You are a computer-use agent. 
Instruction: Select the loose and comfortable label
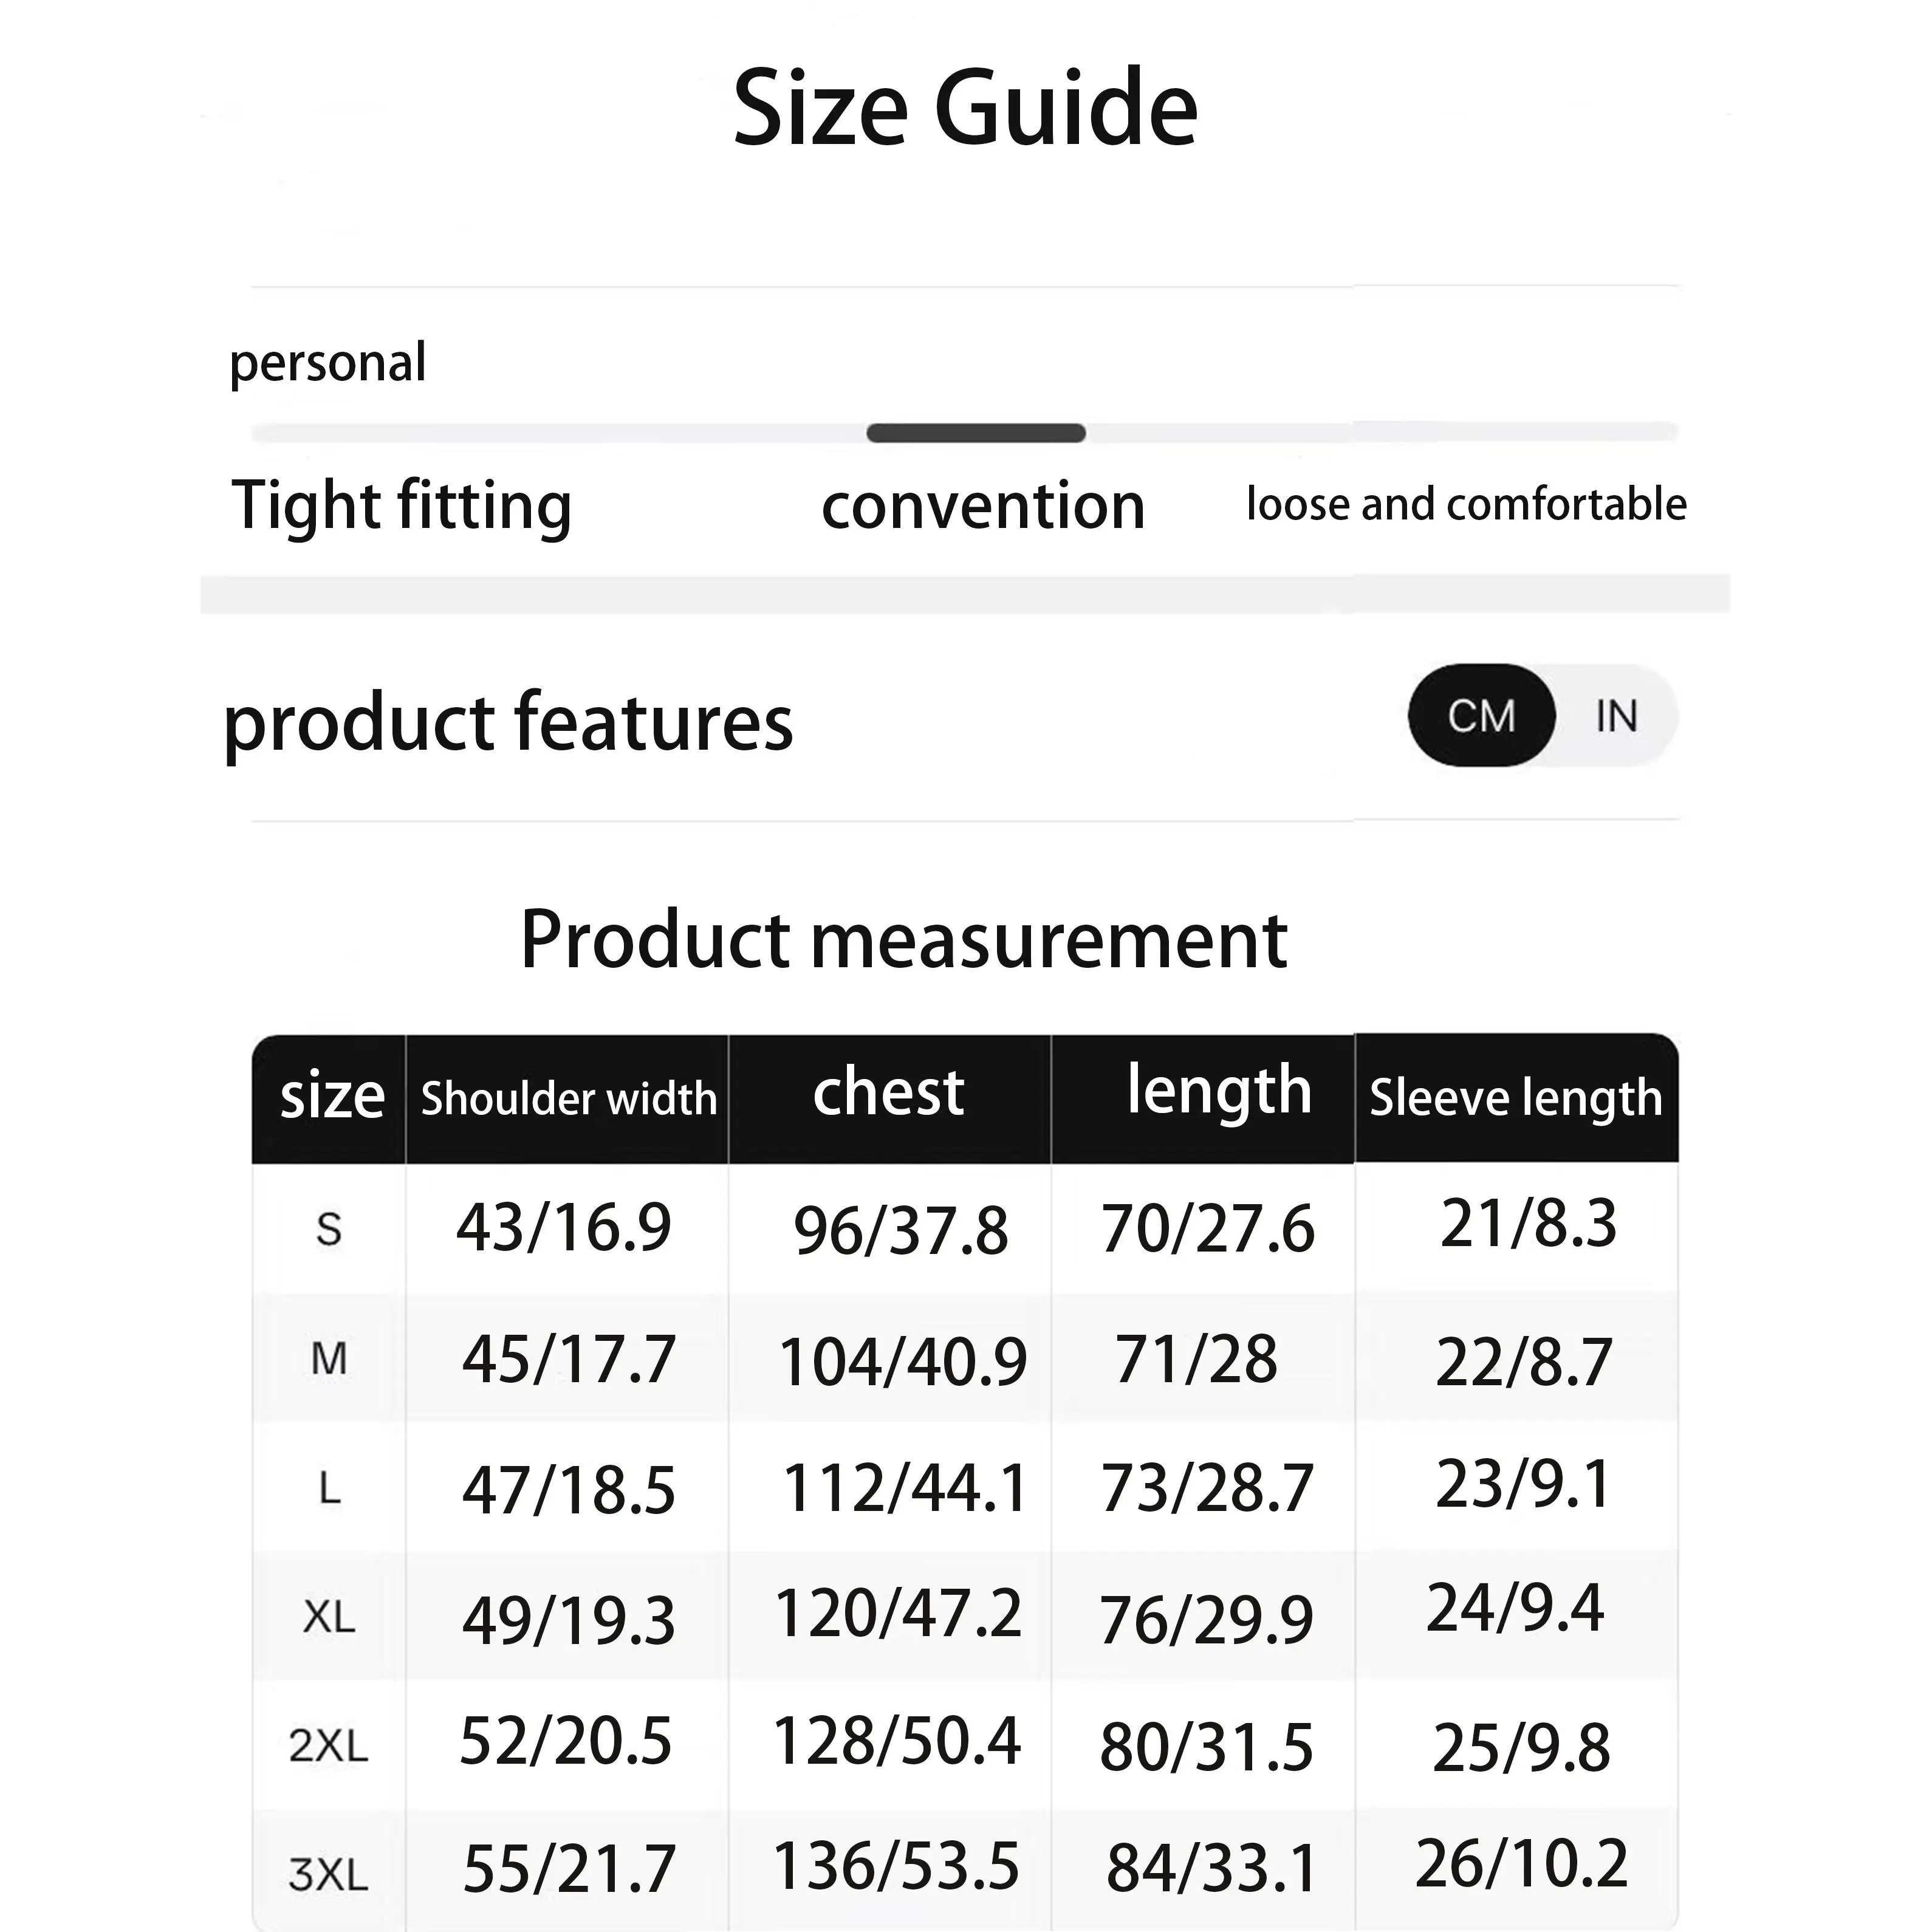(x=1466, y=504)
